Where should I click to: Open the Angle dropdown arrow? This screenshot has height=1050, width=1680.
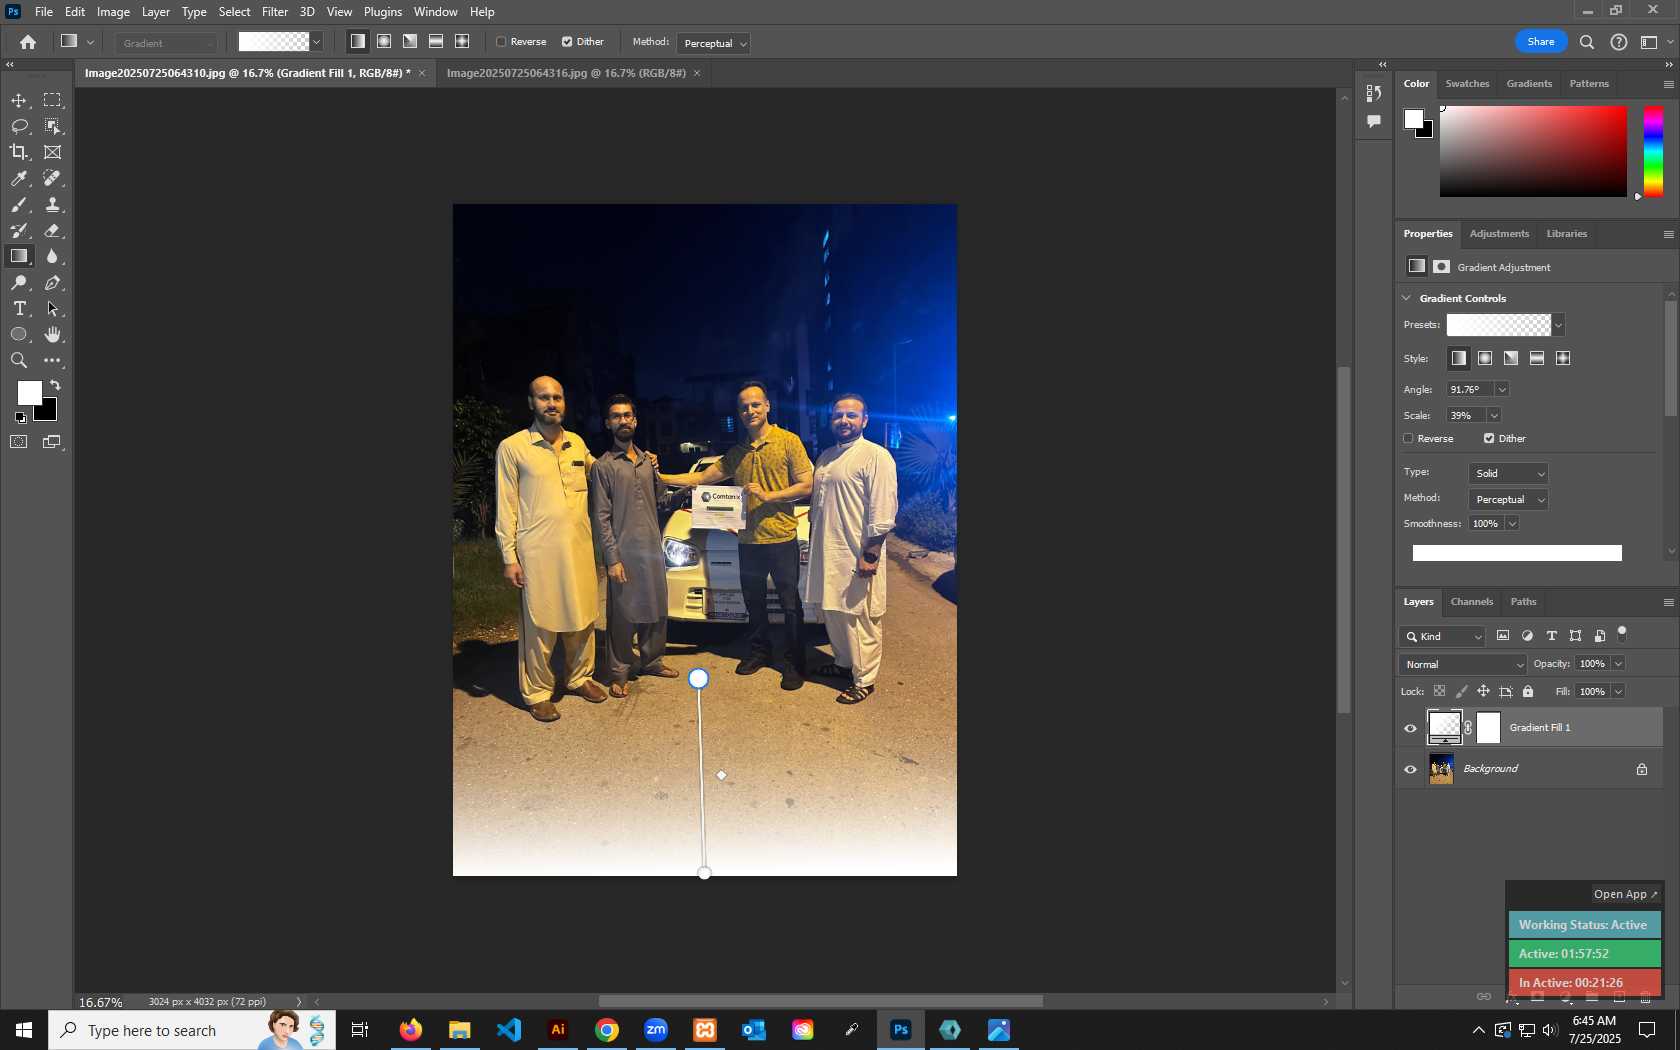(1502, 390)
